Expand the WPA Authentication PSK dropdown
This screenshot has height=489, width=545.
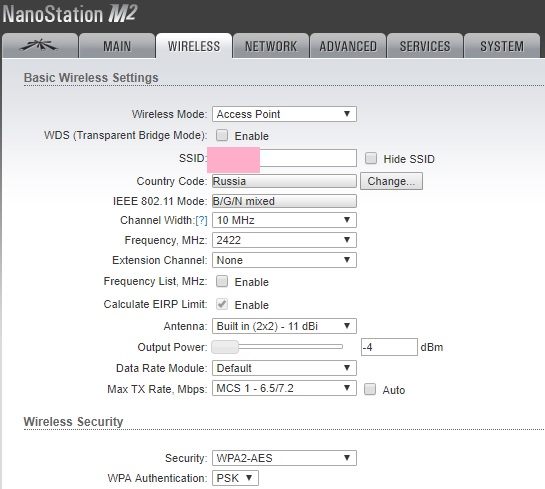pyautogui.click(x=235, y=478)
